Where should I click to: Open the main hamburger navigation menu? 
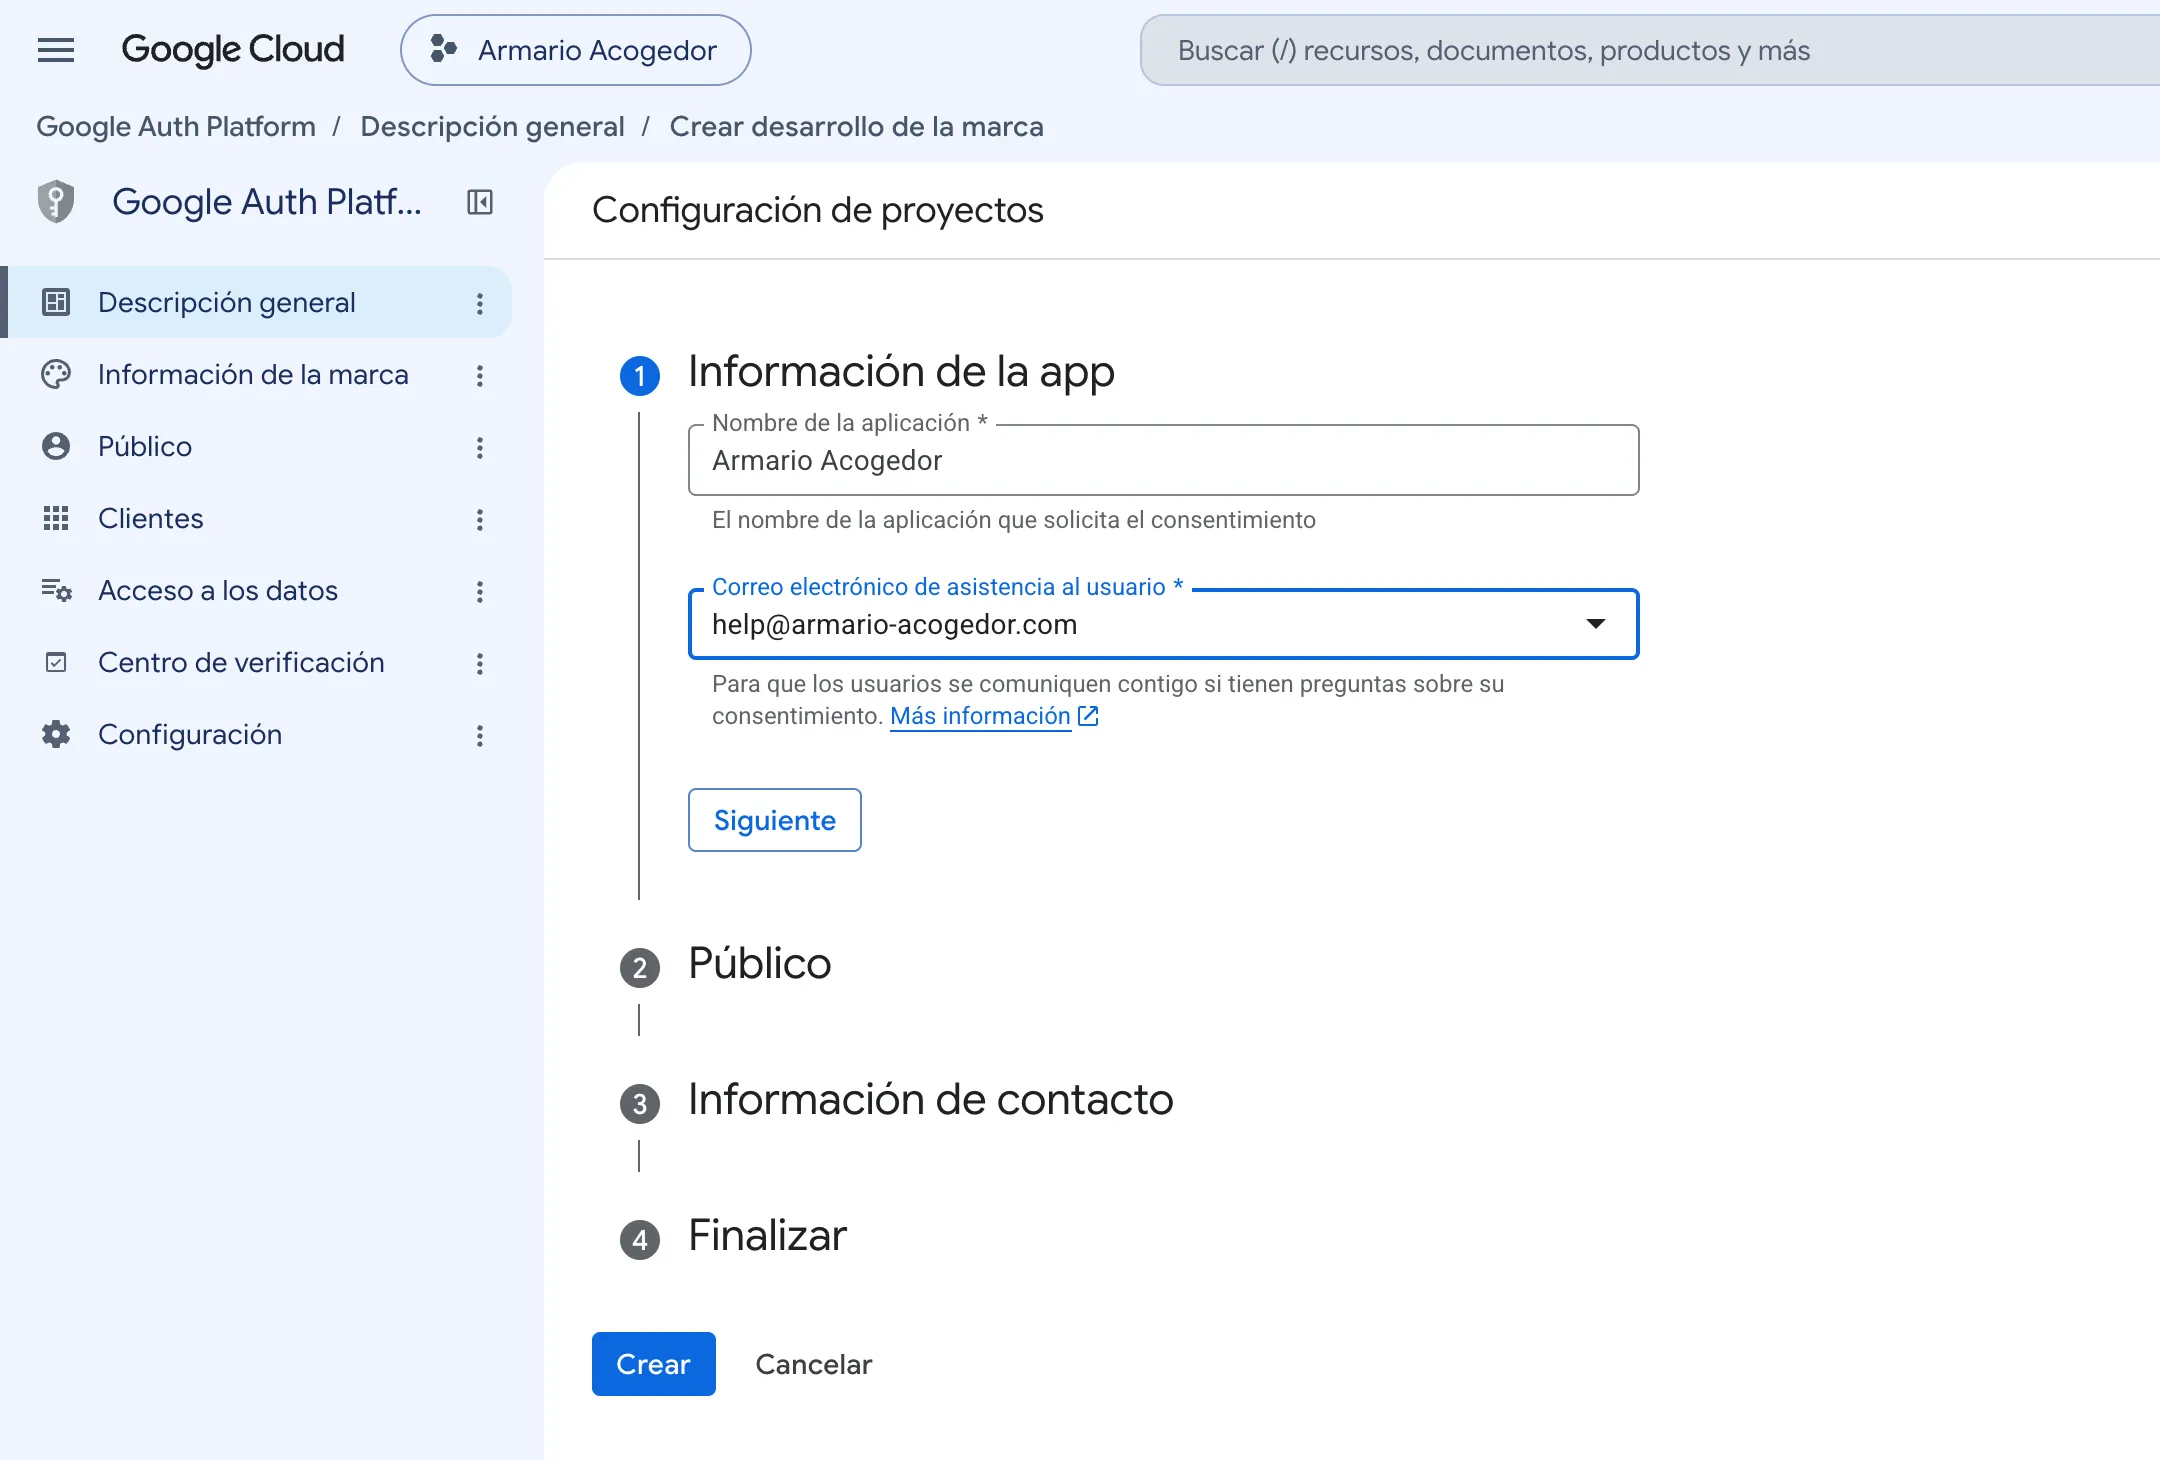pyautogui.click(x=56, y=50)
